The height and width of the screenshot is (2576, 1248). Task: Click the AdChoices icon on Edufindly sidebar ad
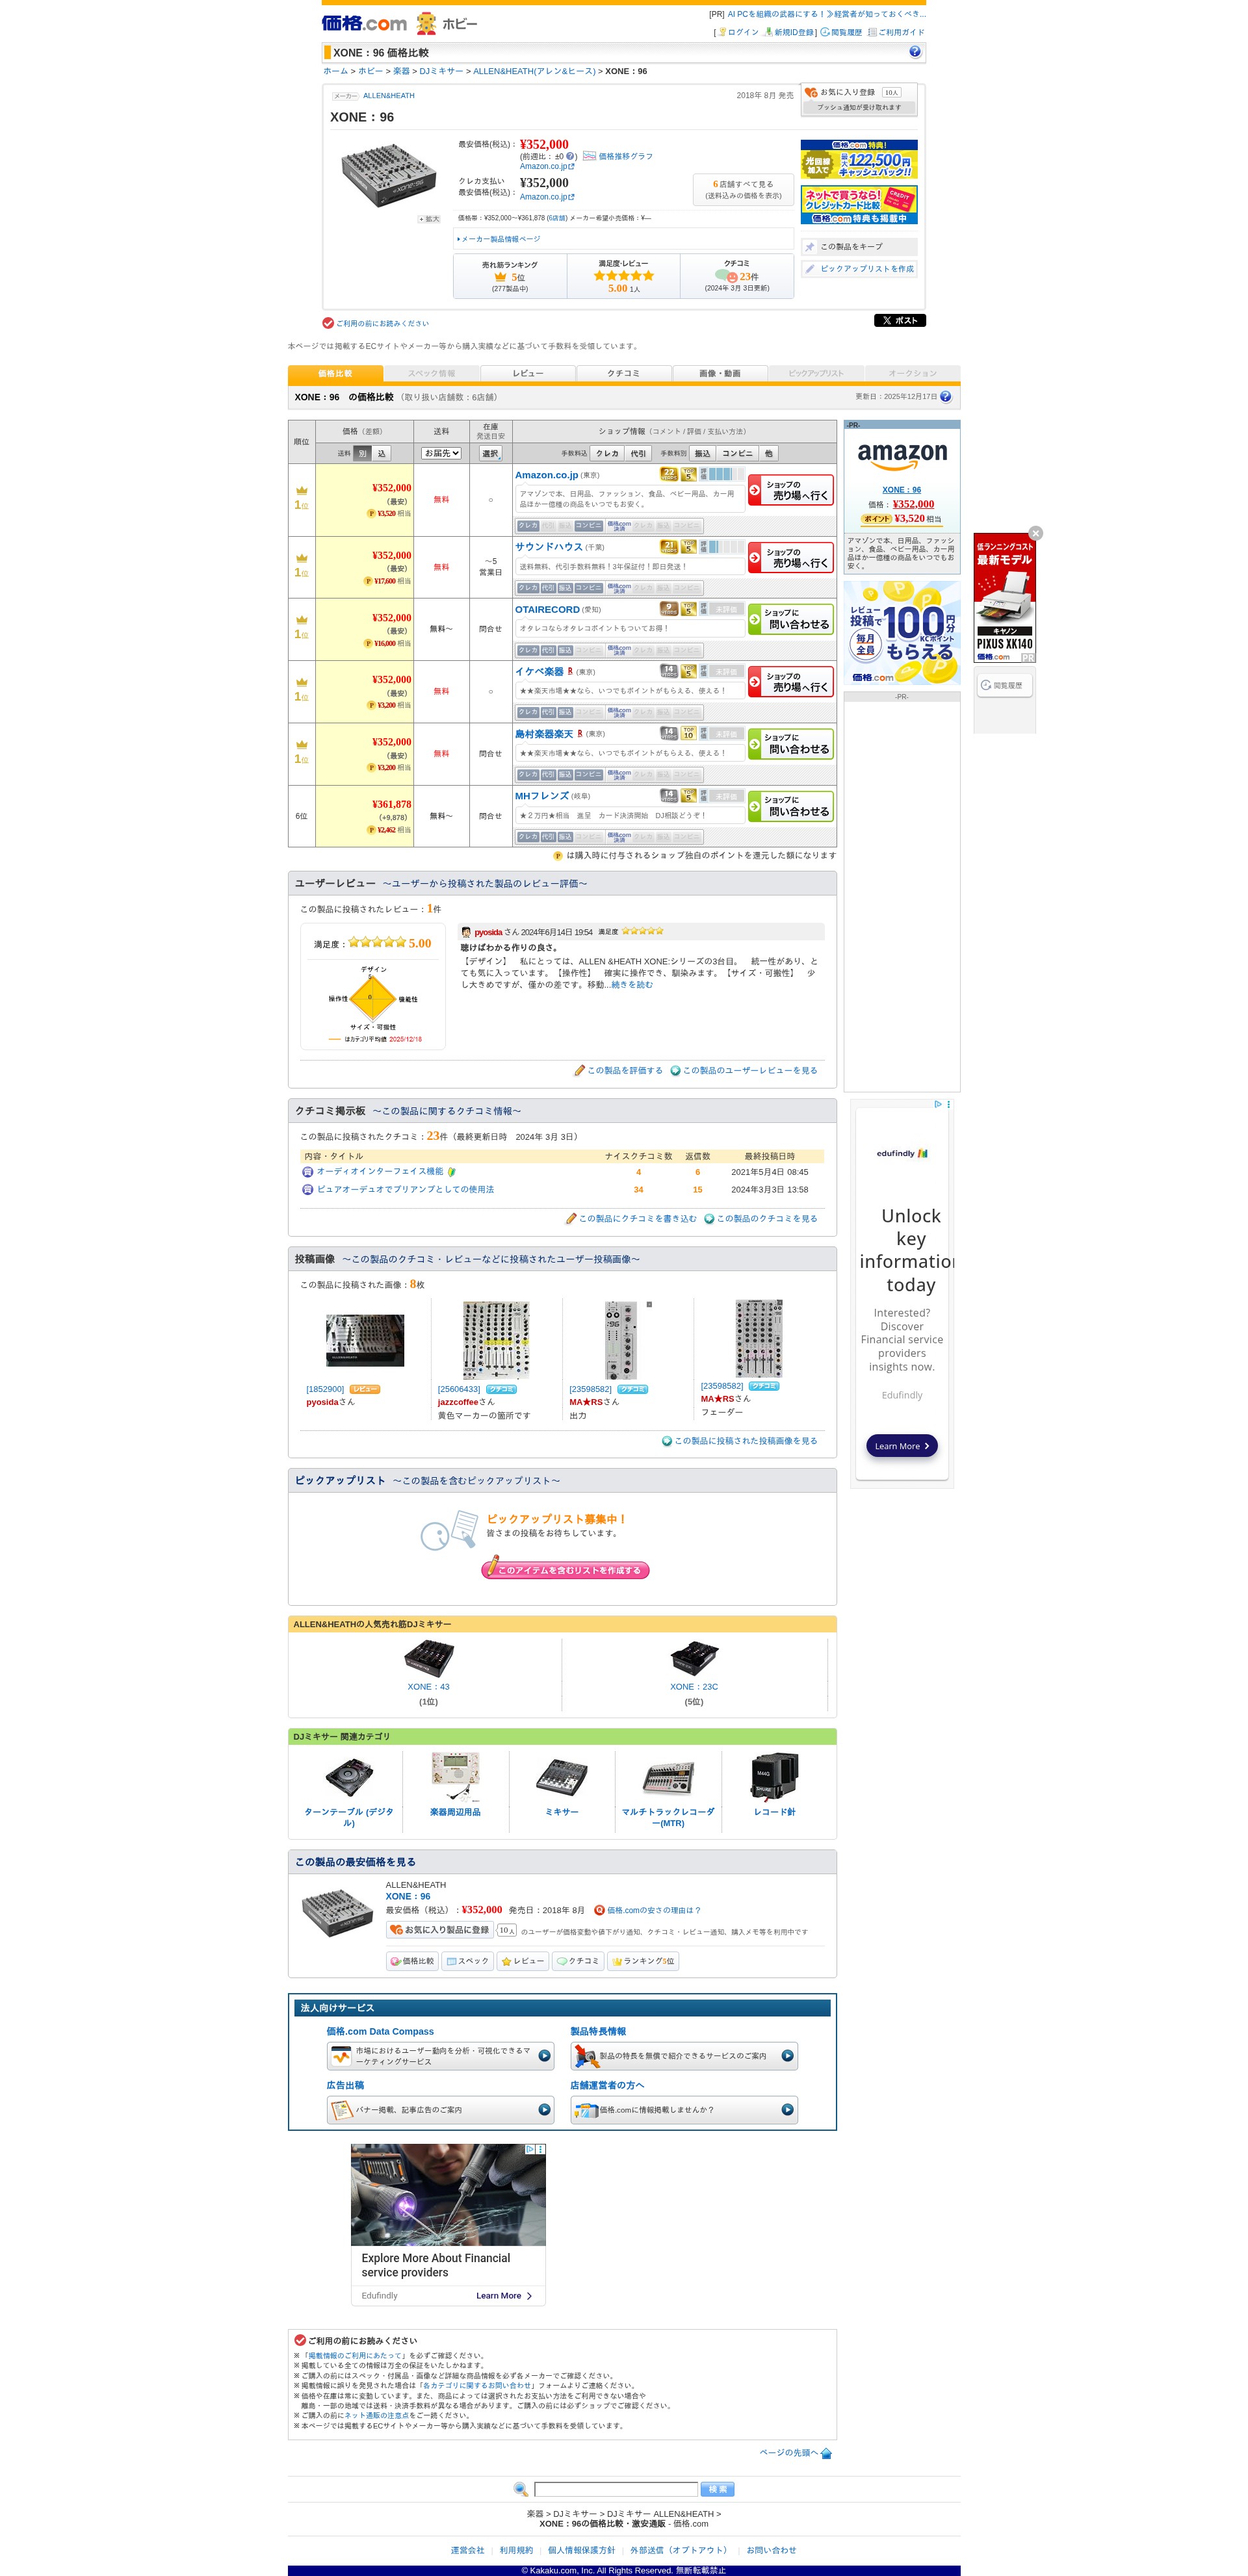(x=938, y=1104)
